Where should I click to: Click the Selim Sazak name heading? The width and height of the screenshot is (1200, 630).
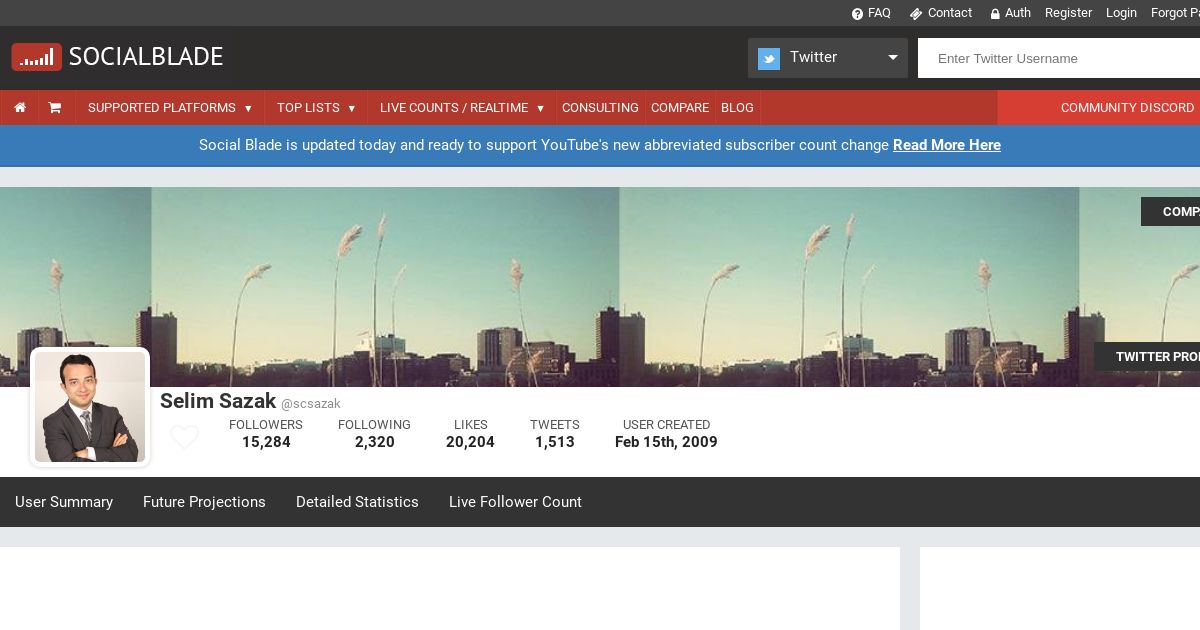point(218,401)
